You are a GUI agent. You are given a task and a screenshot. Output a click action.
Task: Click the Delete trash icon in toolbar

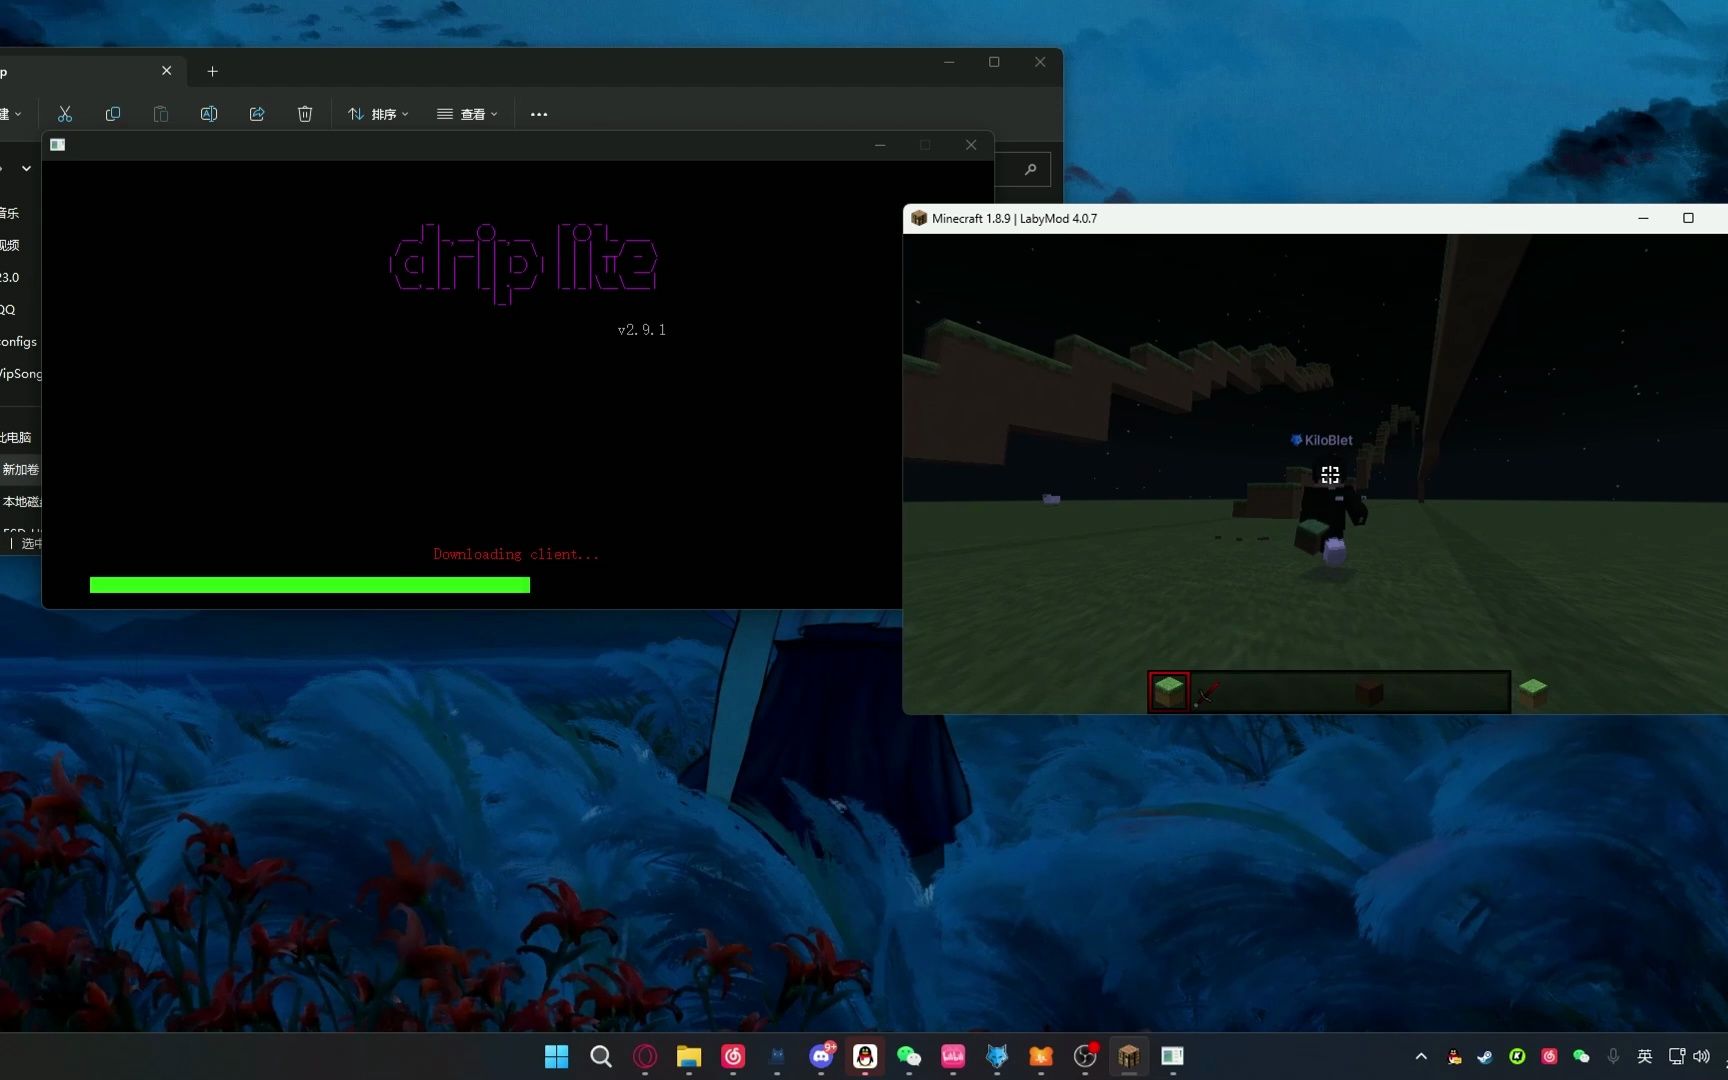point(305,114)
